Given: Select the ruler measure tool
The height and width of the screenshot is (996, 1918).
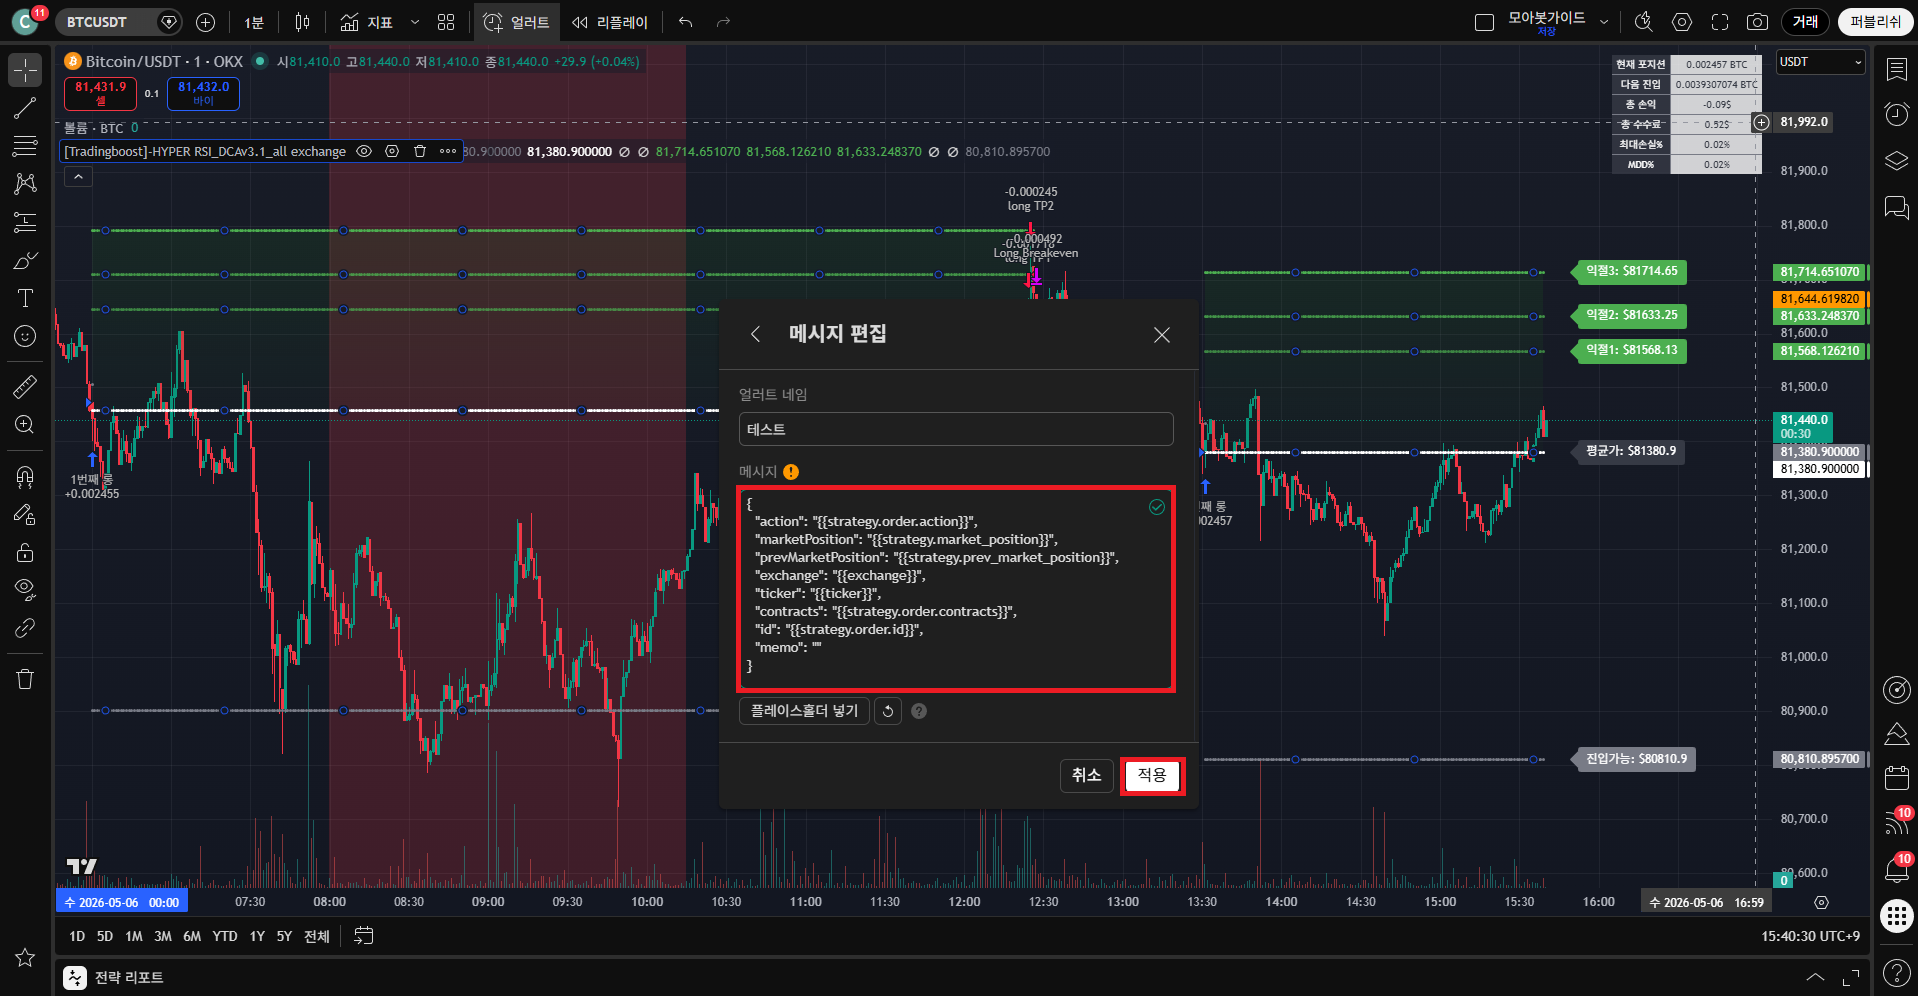Looking at the screenshot, I should [x=25, y=386].
